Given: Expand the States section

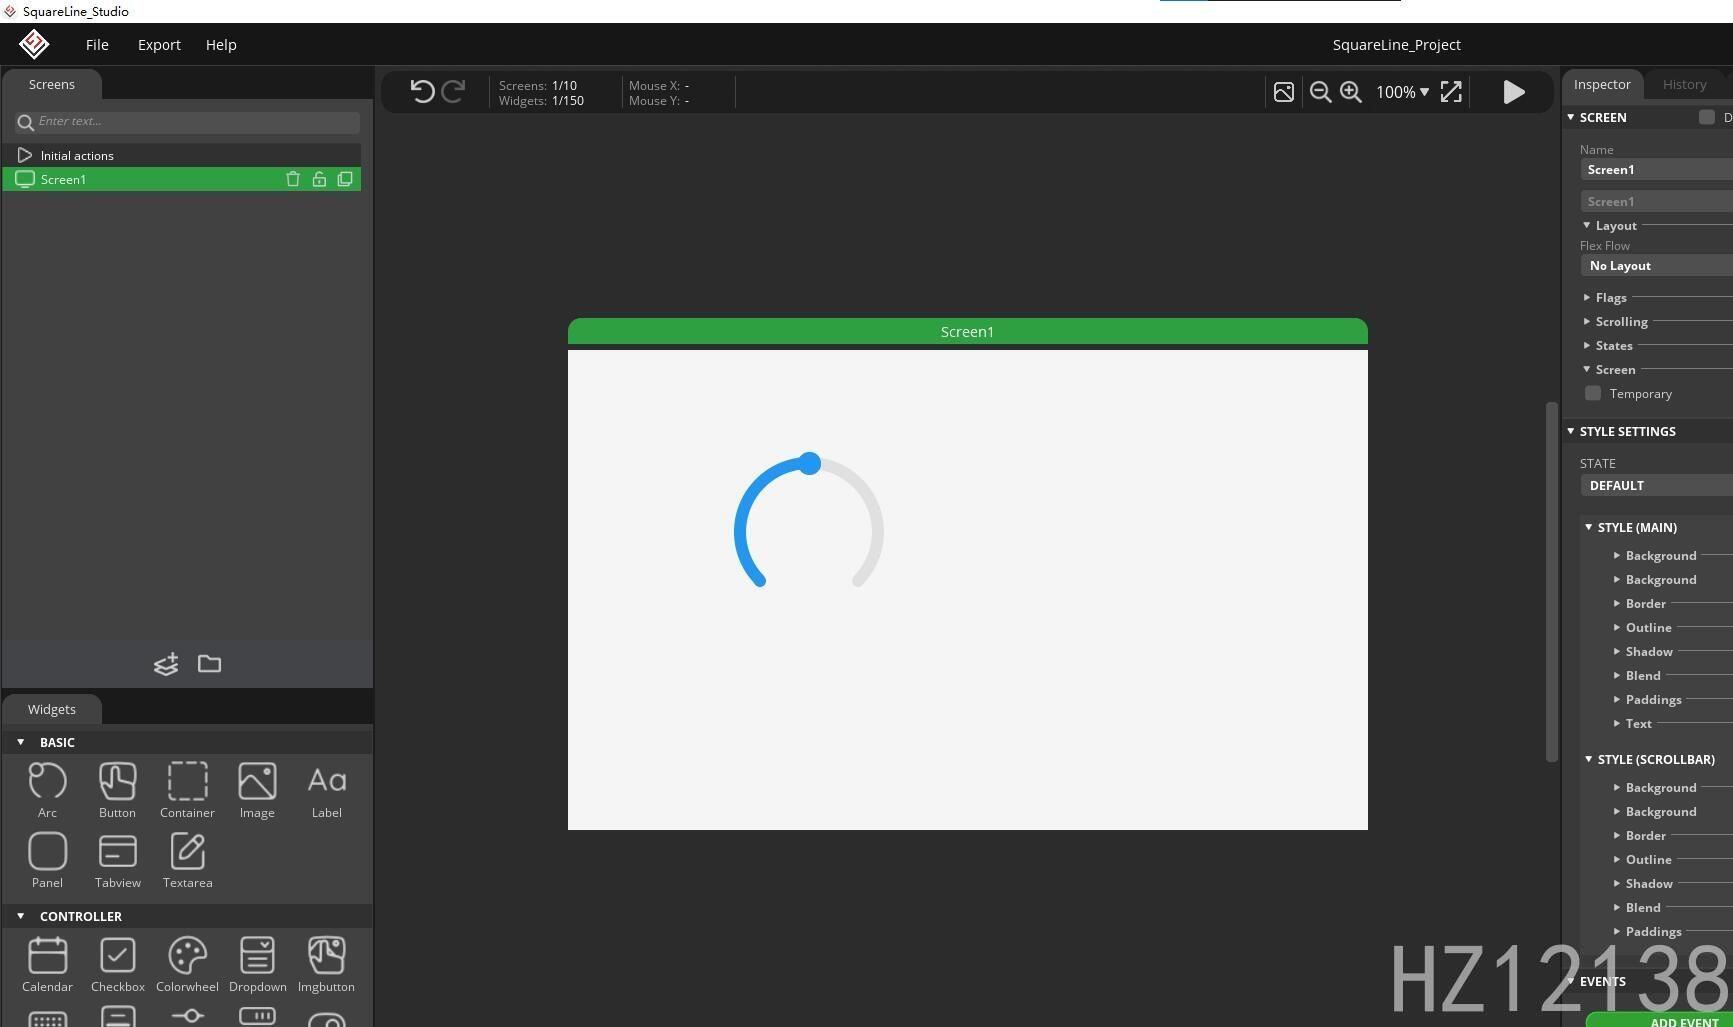Looking at the screenshot, I should pos(1587,345).
